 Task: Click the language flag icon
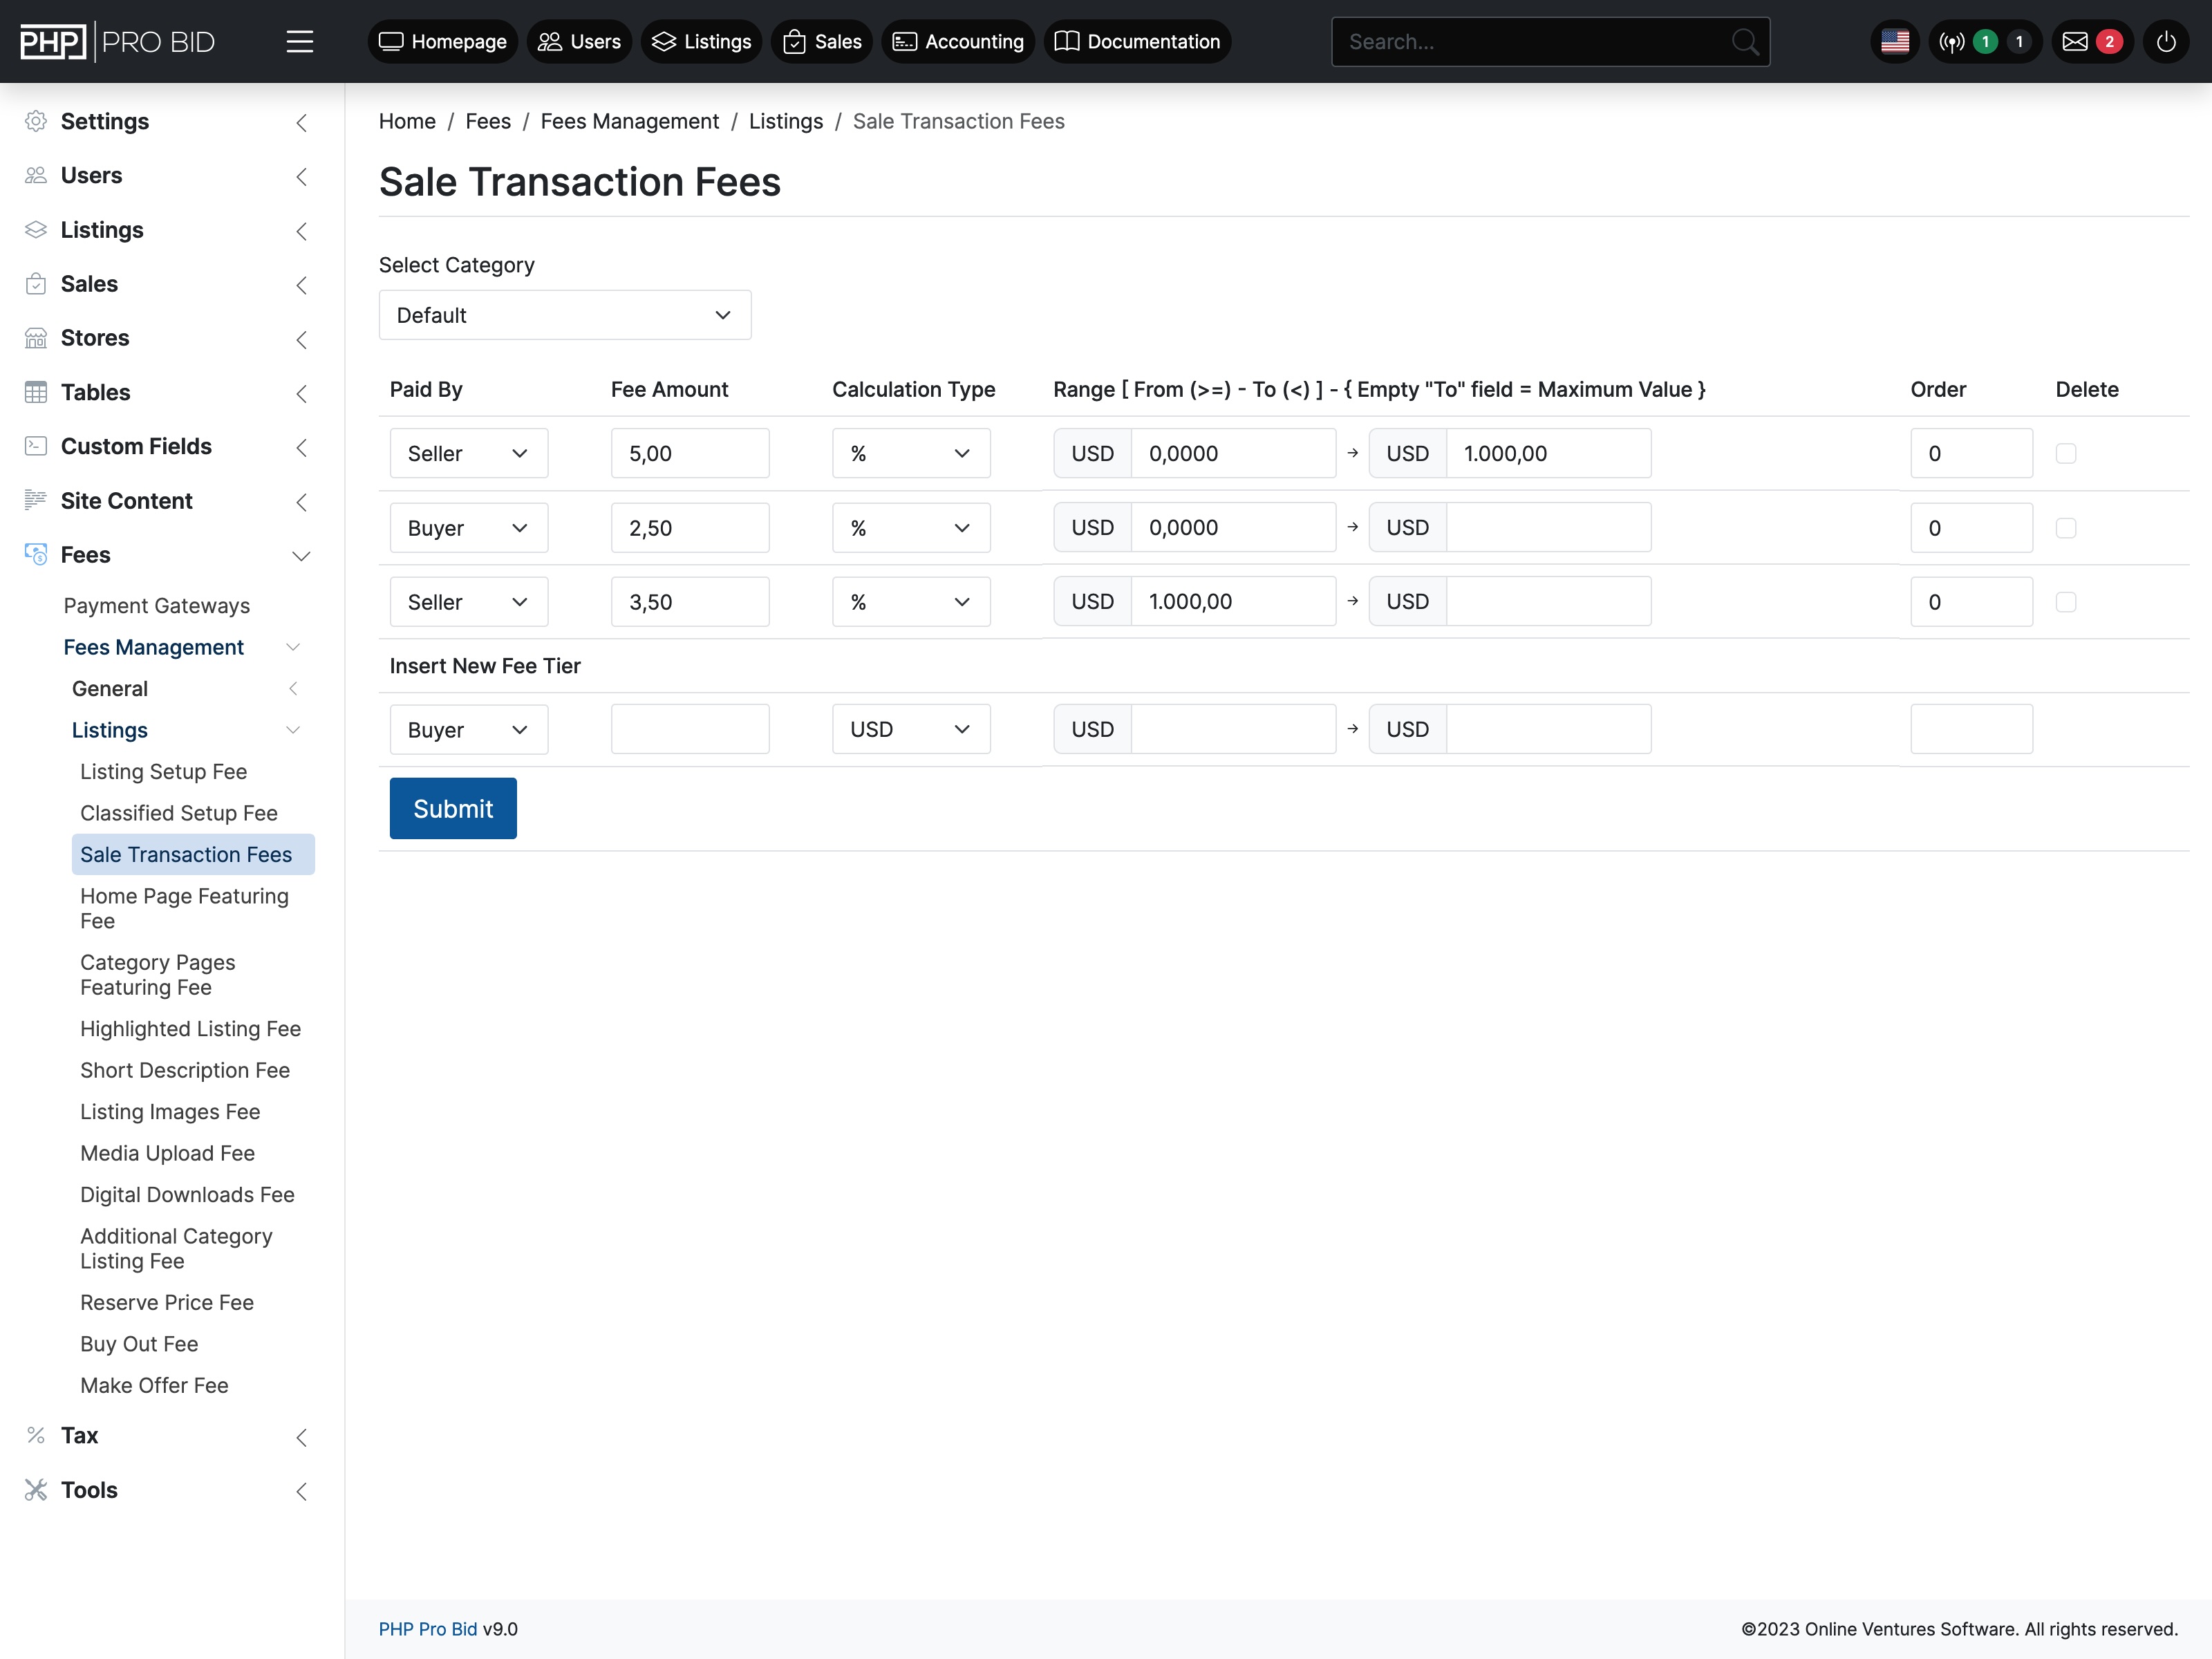point(1895,41)
